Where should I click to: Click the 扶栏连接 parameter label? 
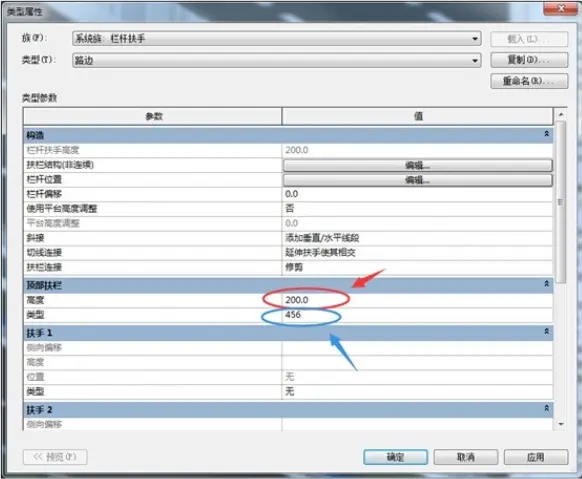pyautogui.click(x=44, y=267)
